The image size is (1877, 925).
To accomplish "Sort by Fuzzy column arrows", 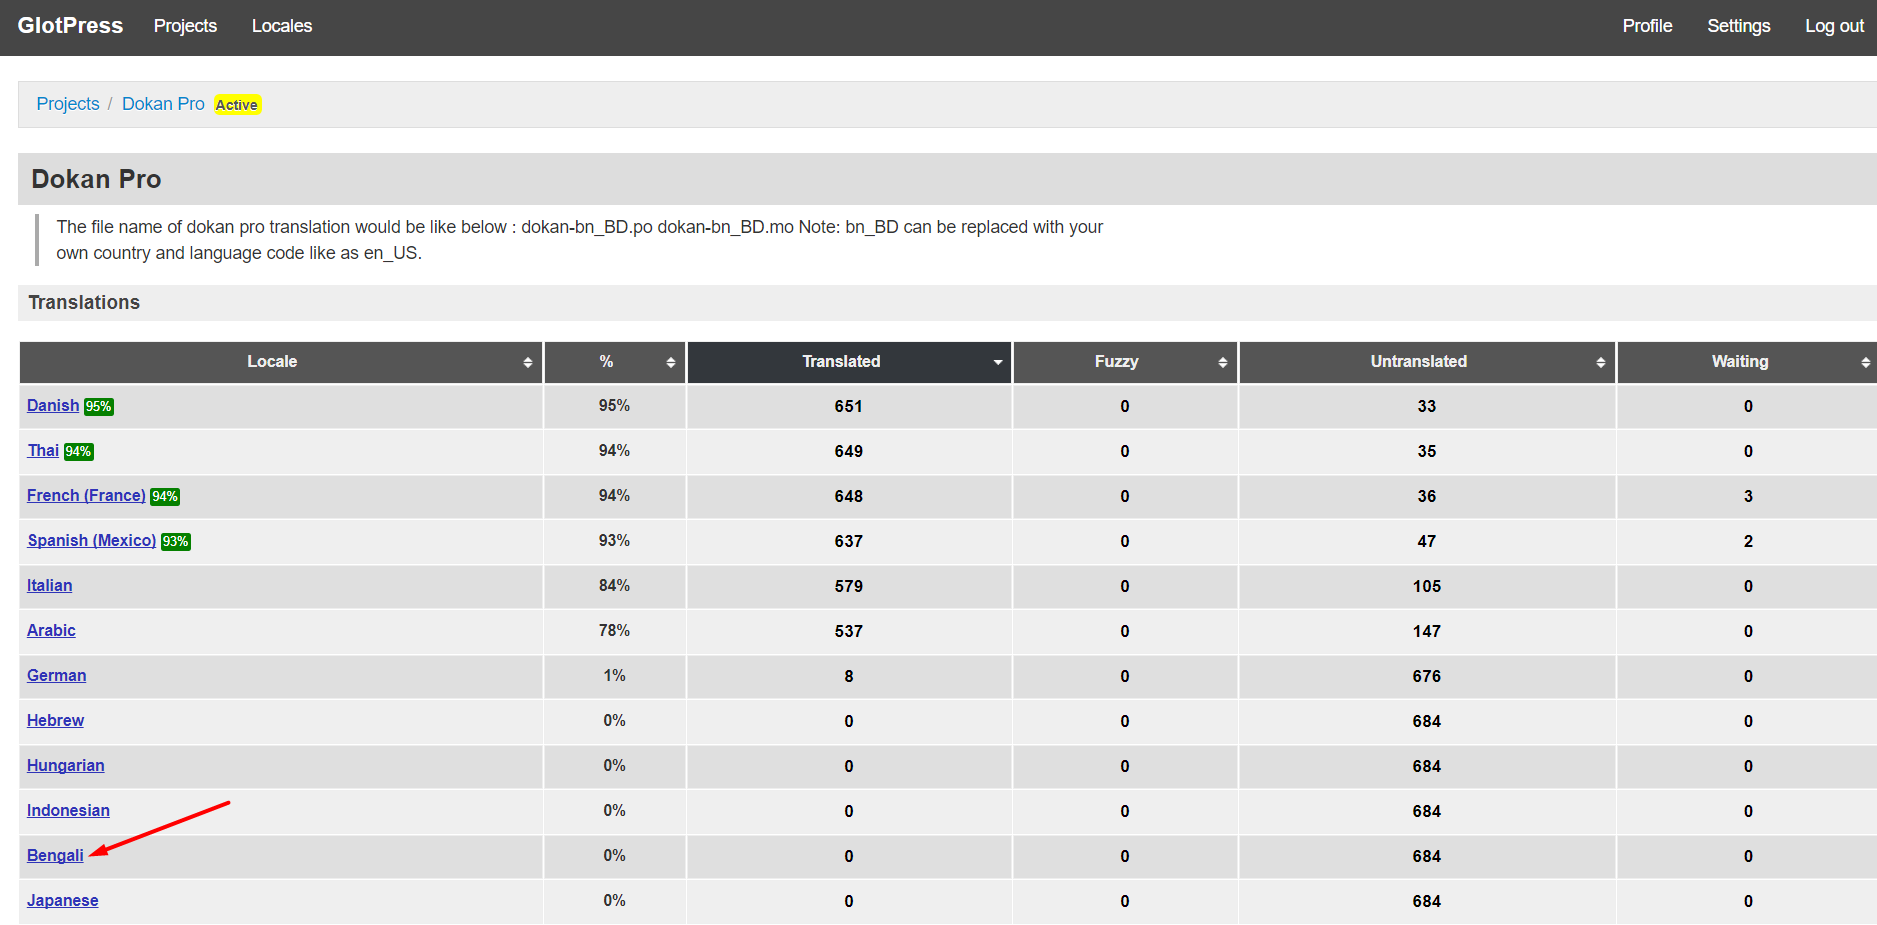I will click(x=1222, y=363).
